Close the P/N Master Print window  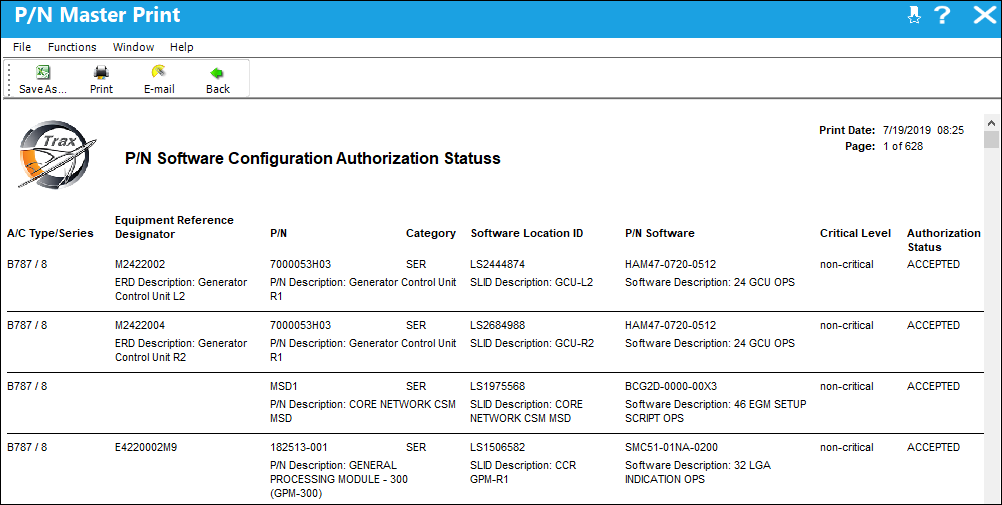tap(984, 15)
